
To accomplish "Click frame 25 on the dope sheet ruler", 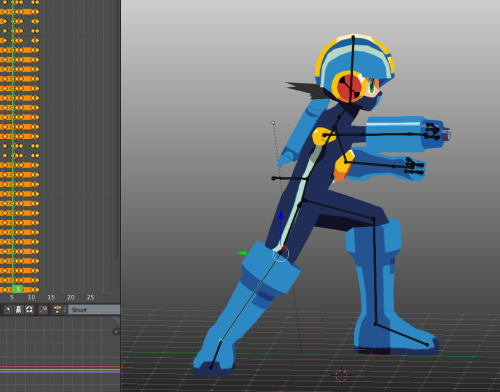I will [x=90, y=297].
